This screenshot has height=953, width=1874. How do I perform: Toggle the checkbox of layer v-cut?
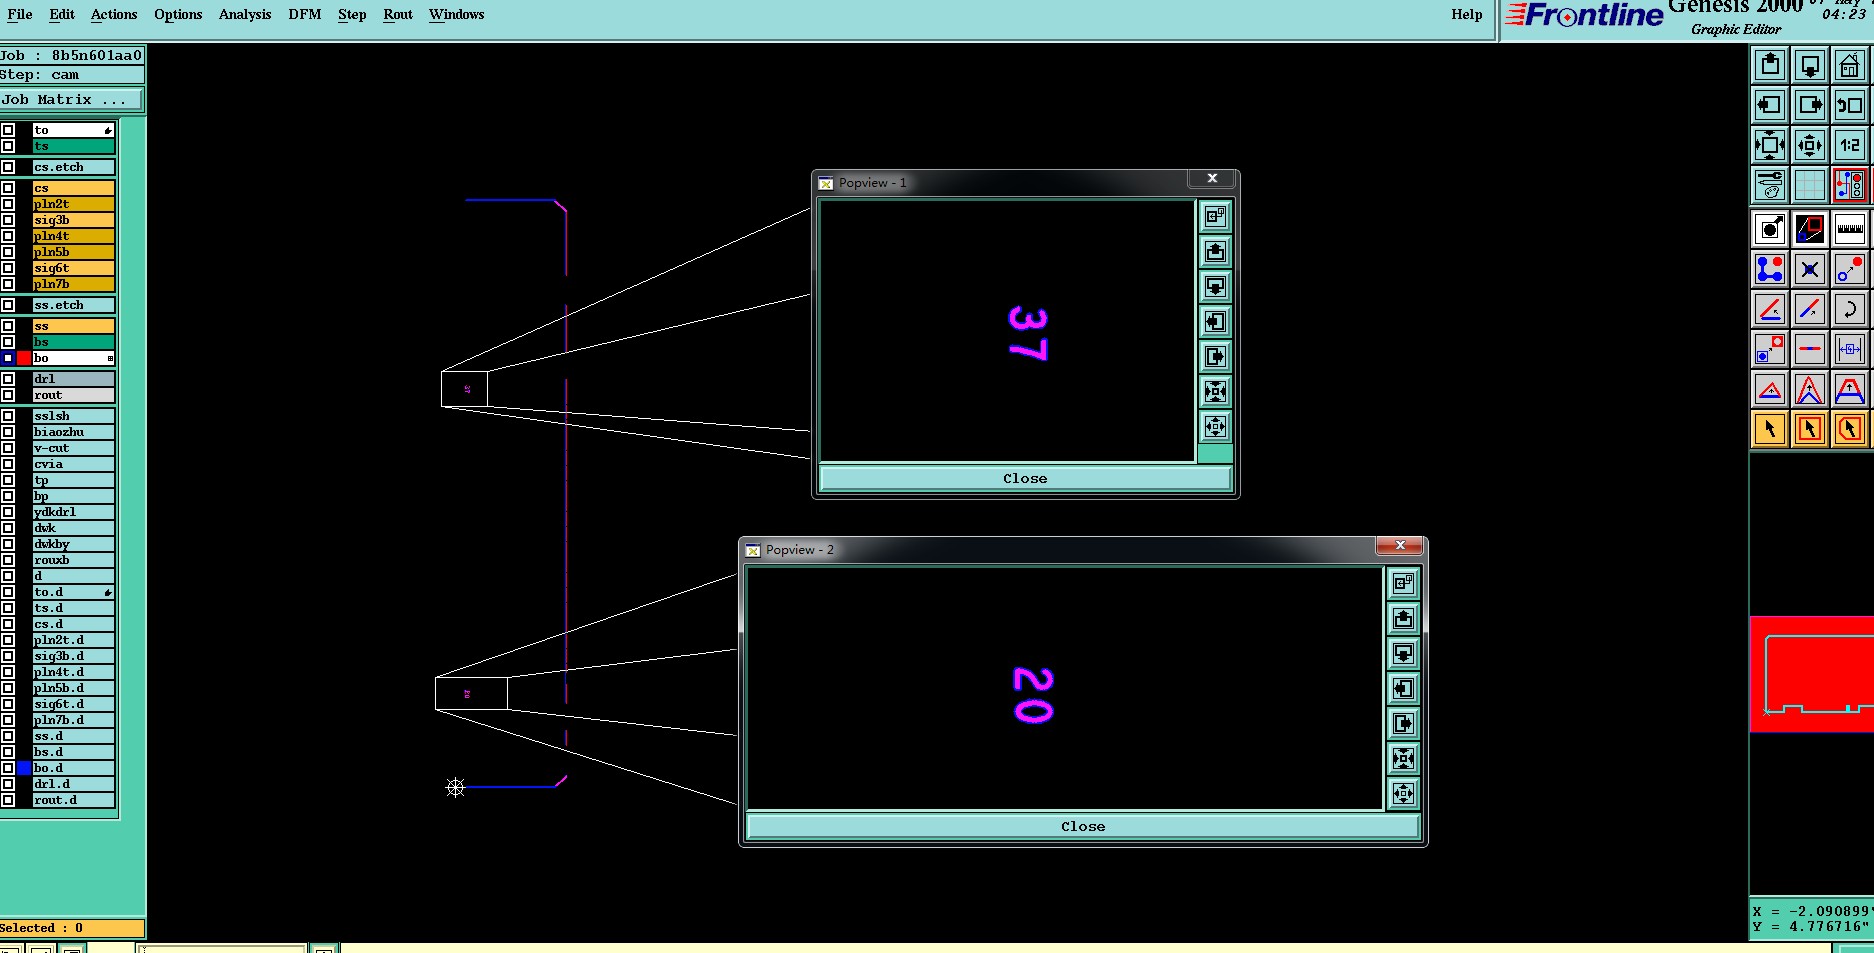point(8,448)
